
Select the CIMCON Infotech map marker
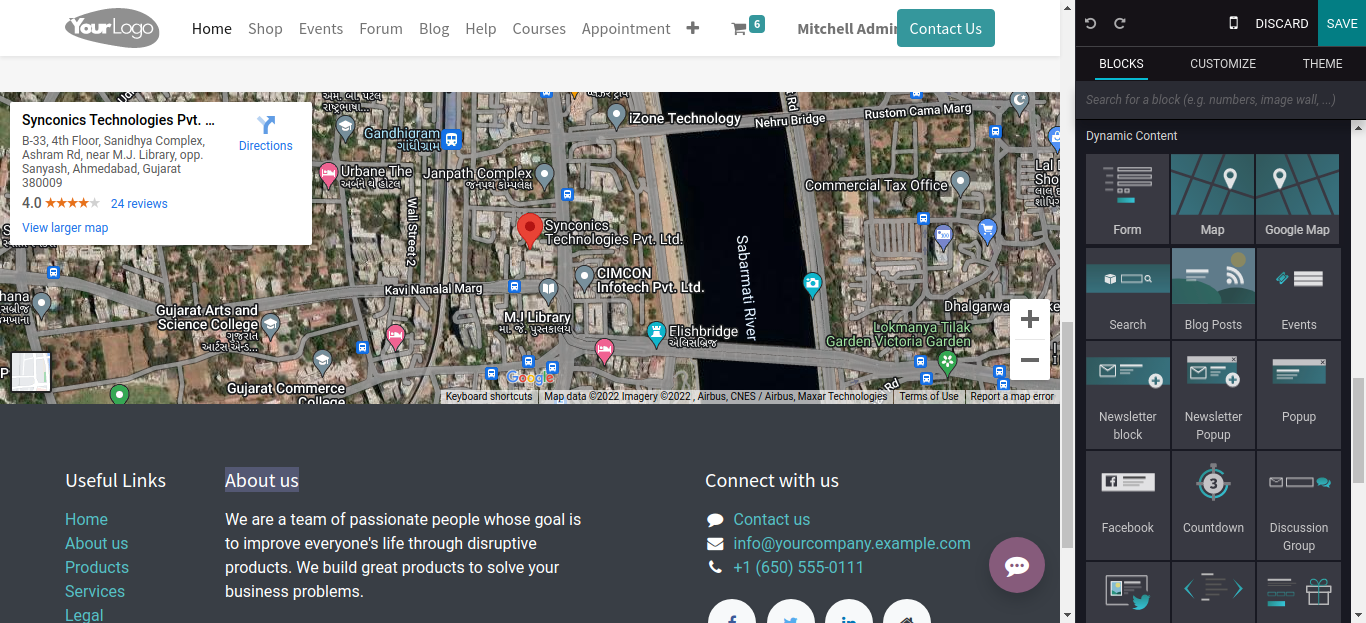[x=584, y=277]
